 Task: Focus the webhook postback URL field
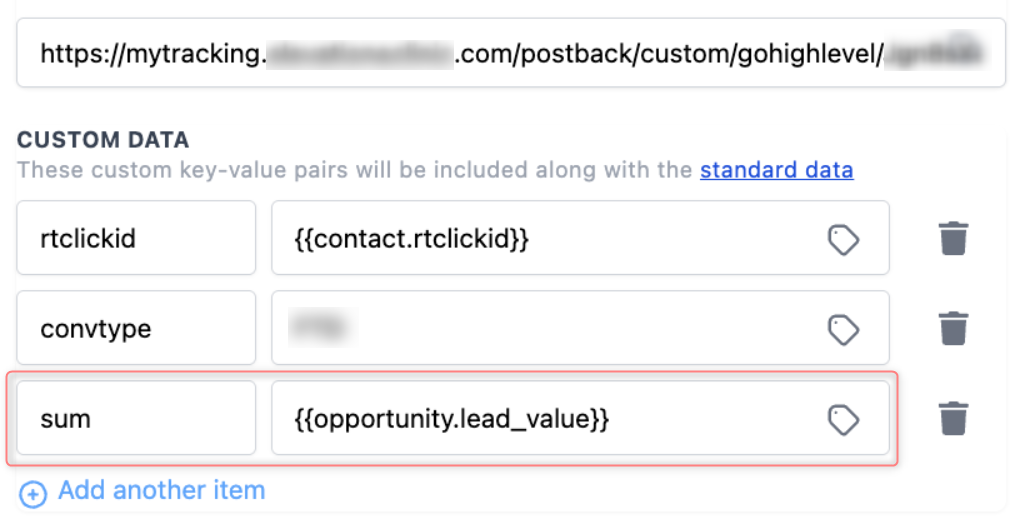(x=511, y=53)
